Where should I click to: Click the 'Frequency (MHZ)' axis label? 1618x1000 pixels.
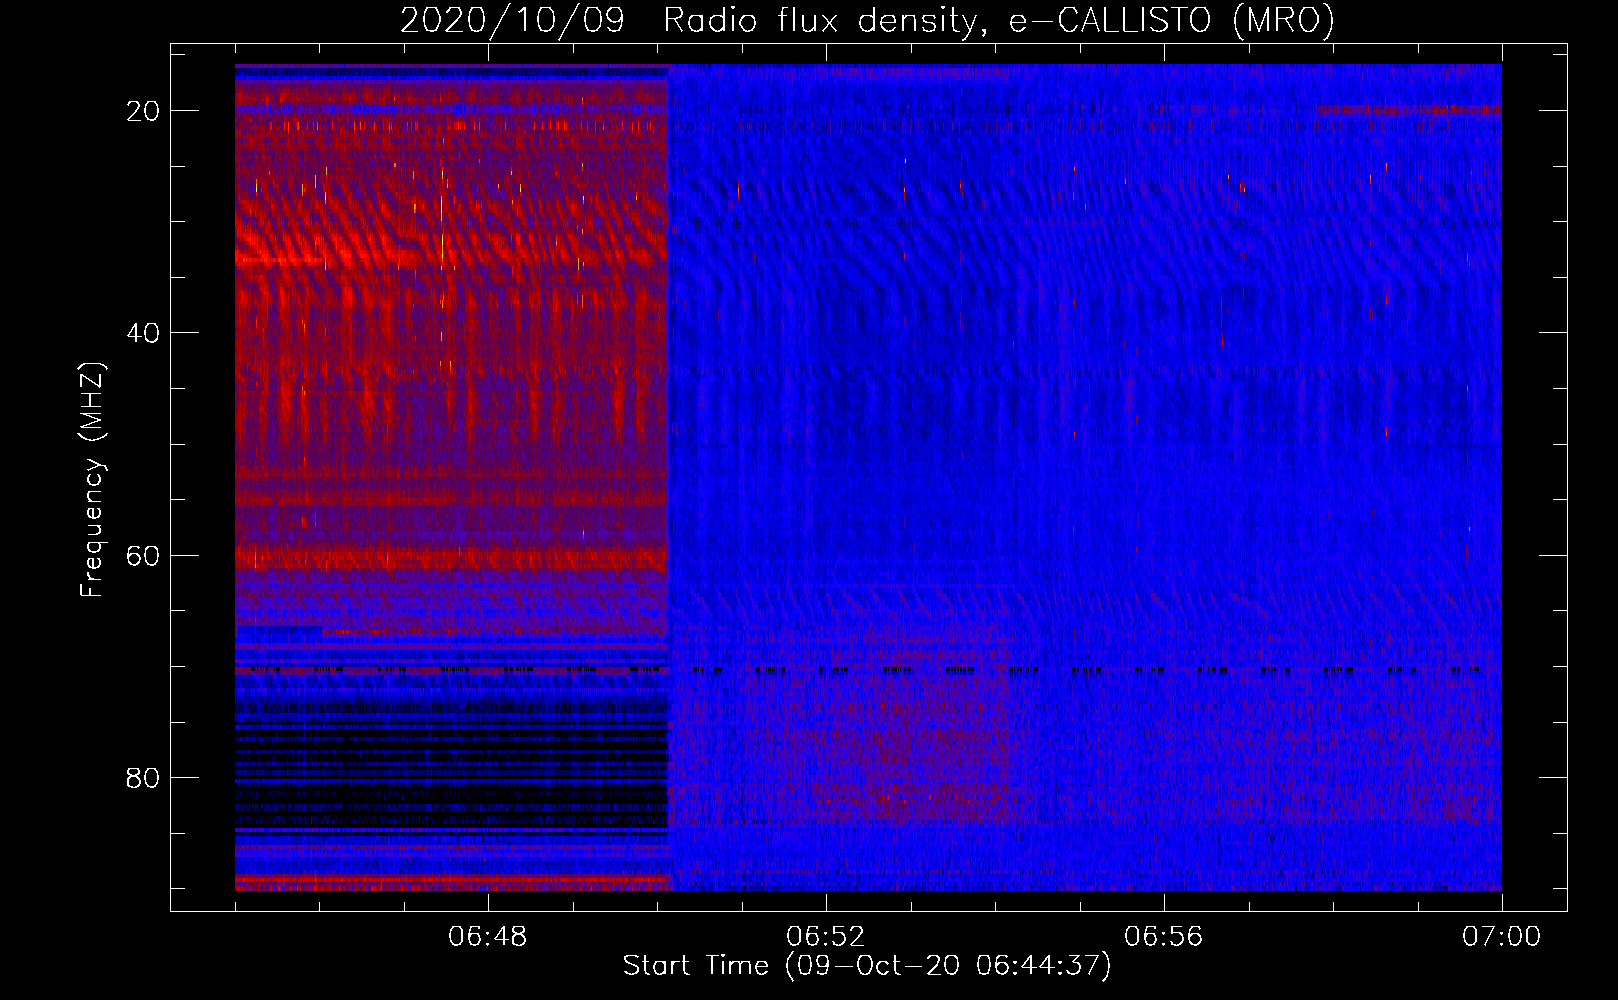pyautogui.click(x=92, y=480)
